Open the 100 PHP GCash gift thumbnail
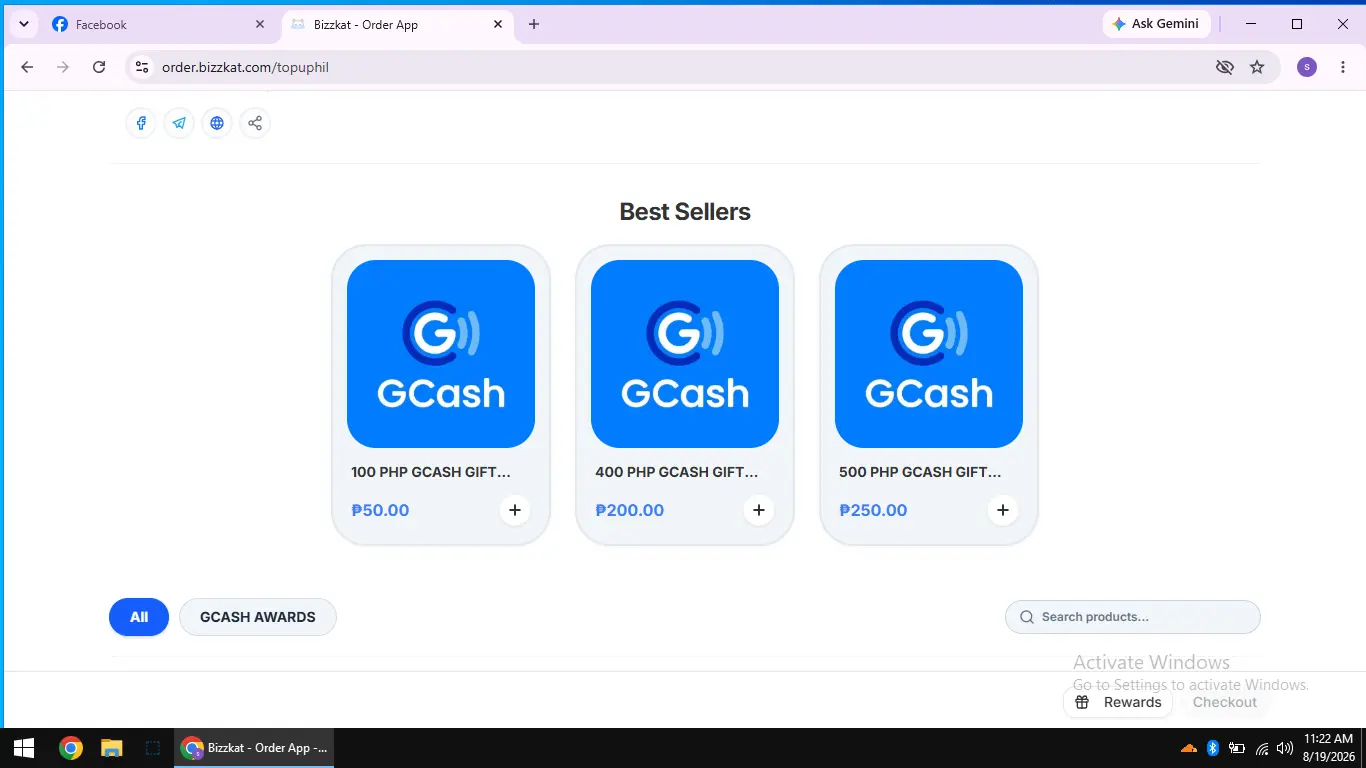The image size is (1366, 768). [x=441, y=354]
